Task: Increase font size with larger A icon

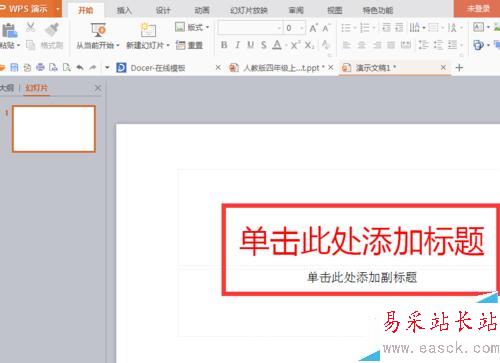Action: pyautogui.click(x=313, y=28)
